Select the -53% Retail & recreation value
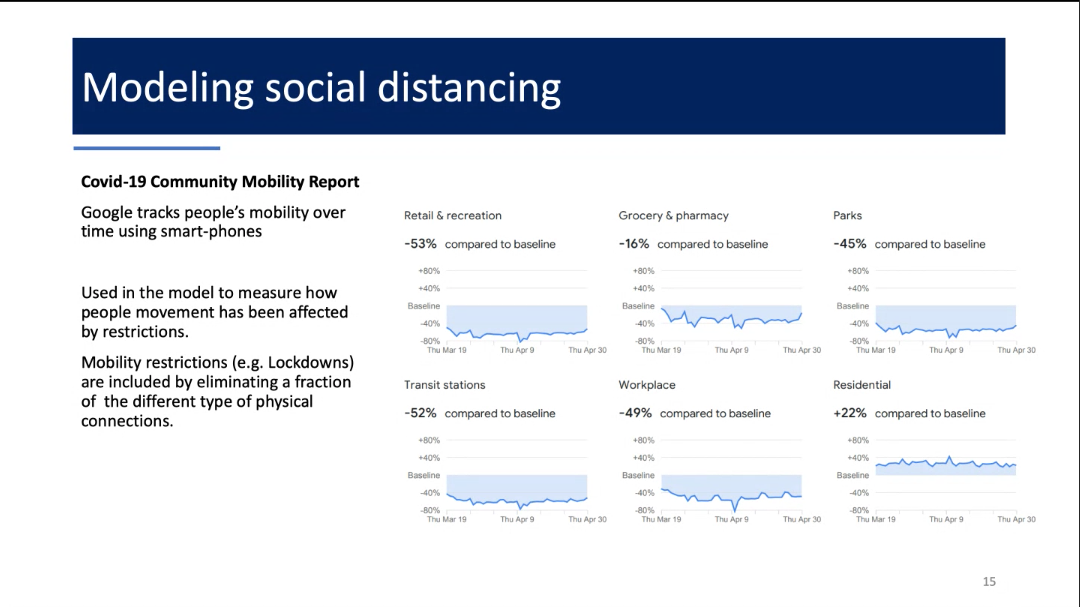This screenshot has width=1080, height=607. [421, 244]
